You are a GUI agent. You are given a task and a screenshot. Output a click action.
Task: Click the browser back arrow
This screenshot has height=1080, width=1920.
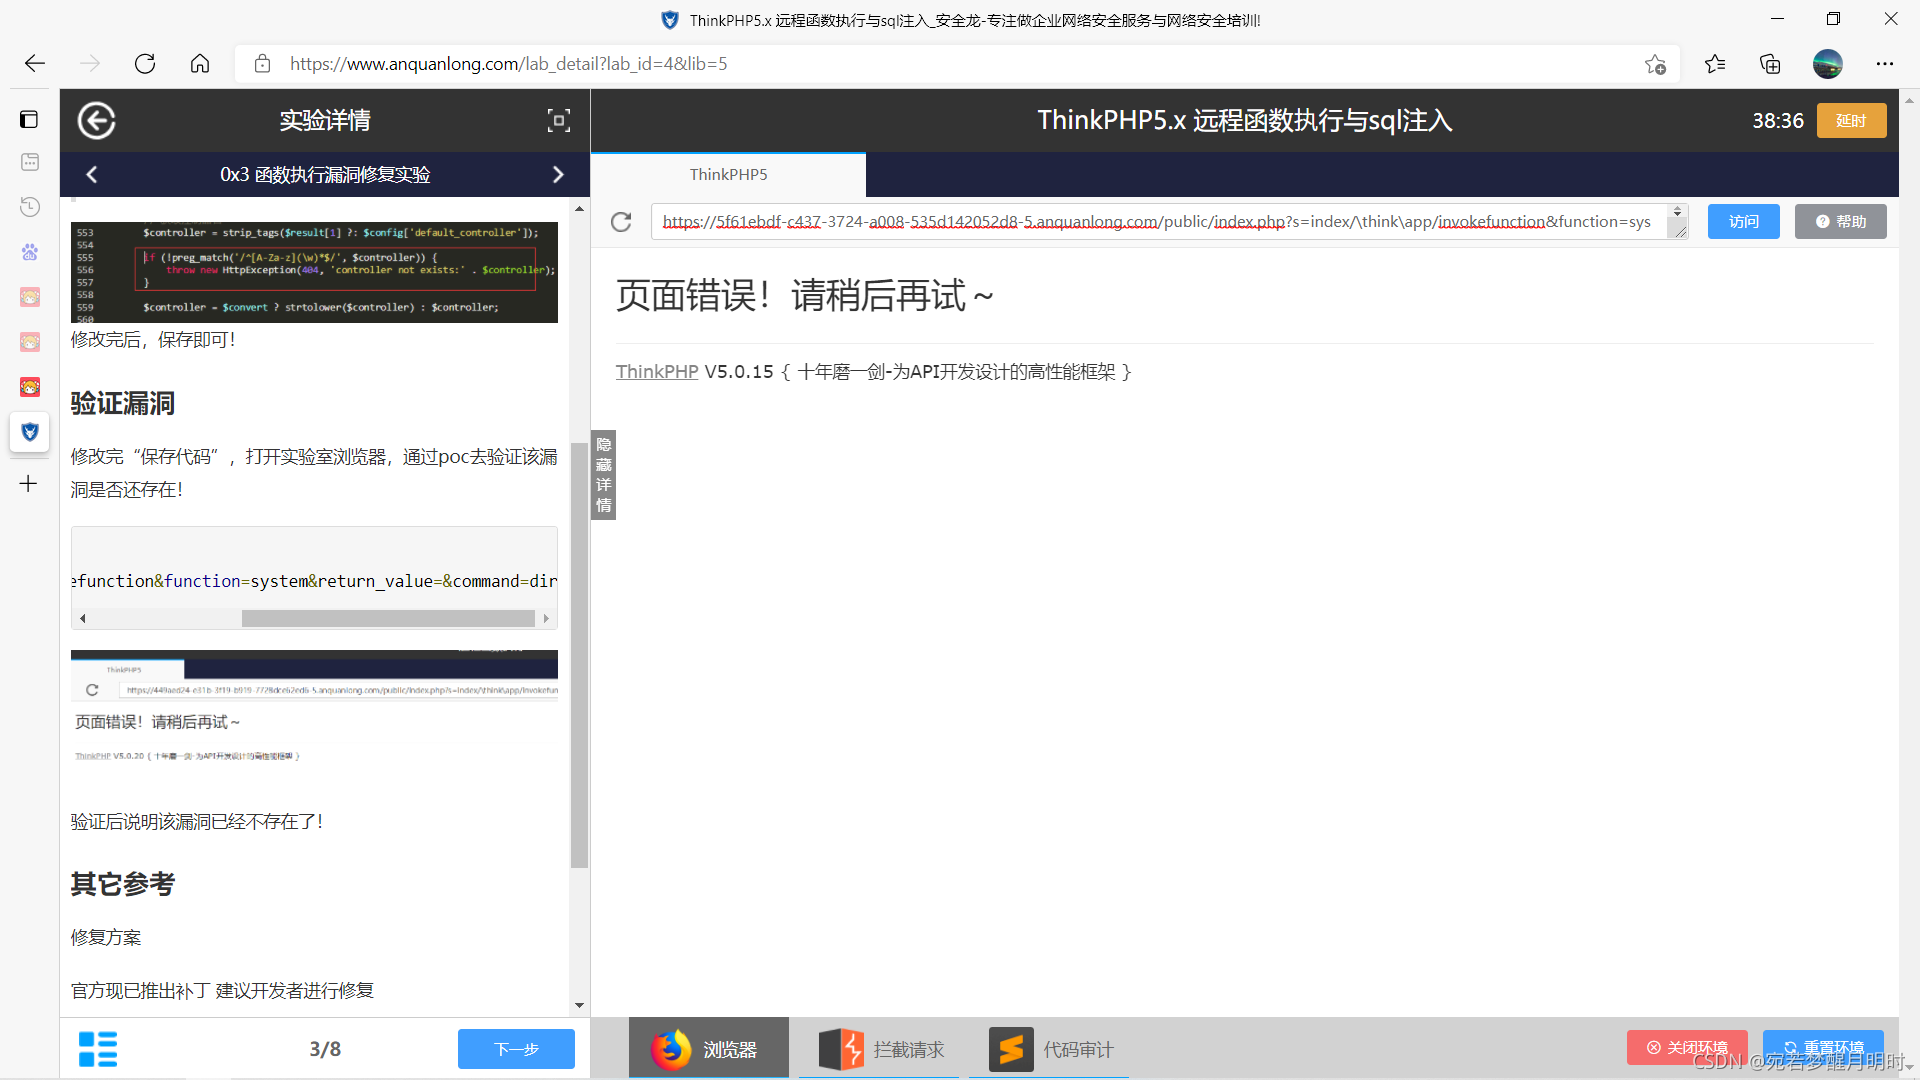click(x=35, y=64)
